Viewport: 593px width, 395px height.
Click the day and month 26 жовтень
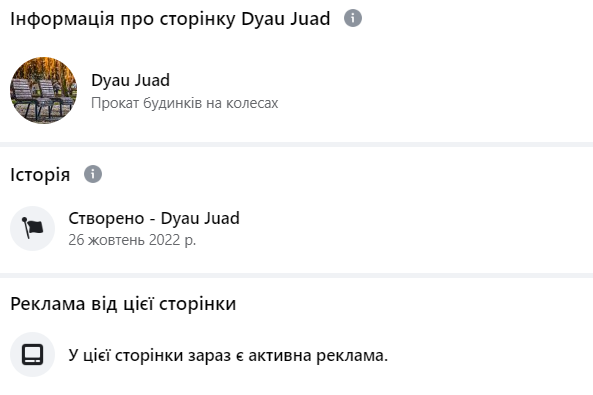click(107, 240)
